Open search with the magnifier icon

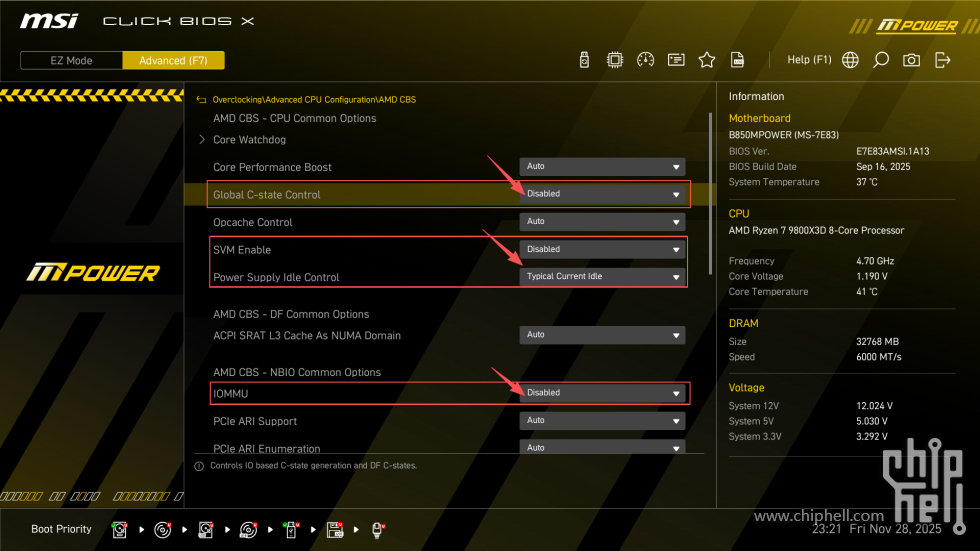coord(880,60)
